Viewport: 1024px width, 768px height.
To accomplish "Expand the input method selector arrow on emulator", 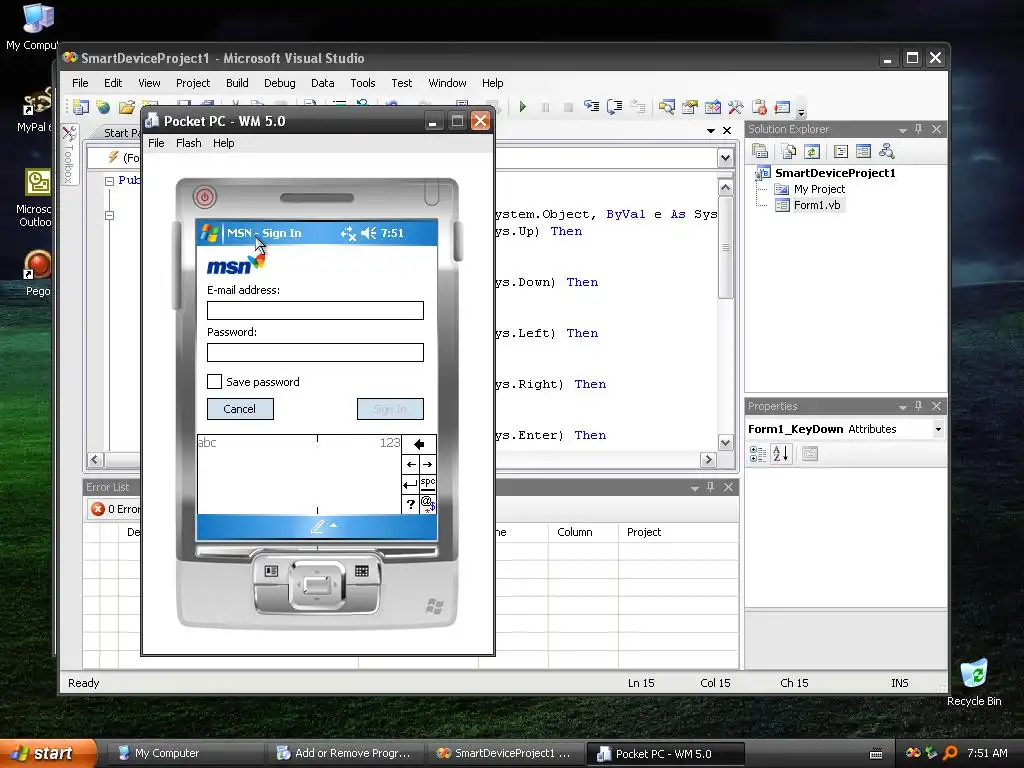I will pyautogui.click(x=334, y=525).
